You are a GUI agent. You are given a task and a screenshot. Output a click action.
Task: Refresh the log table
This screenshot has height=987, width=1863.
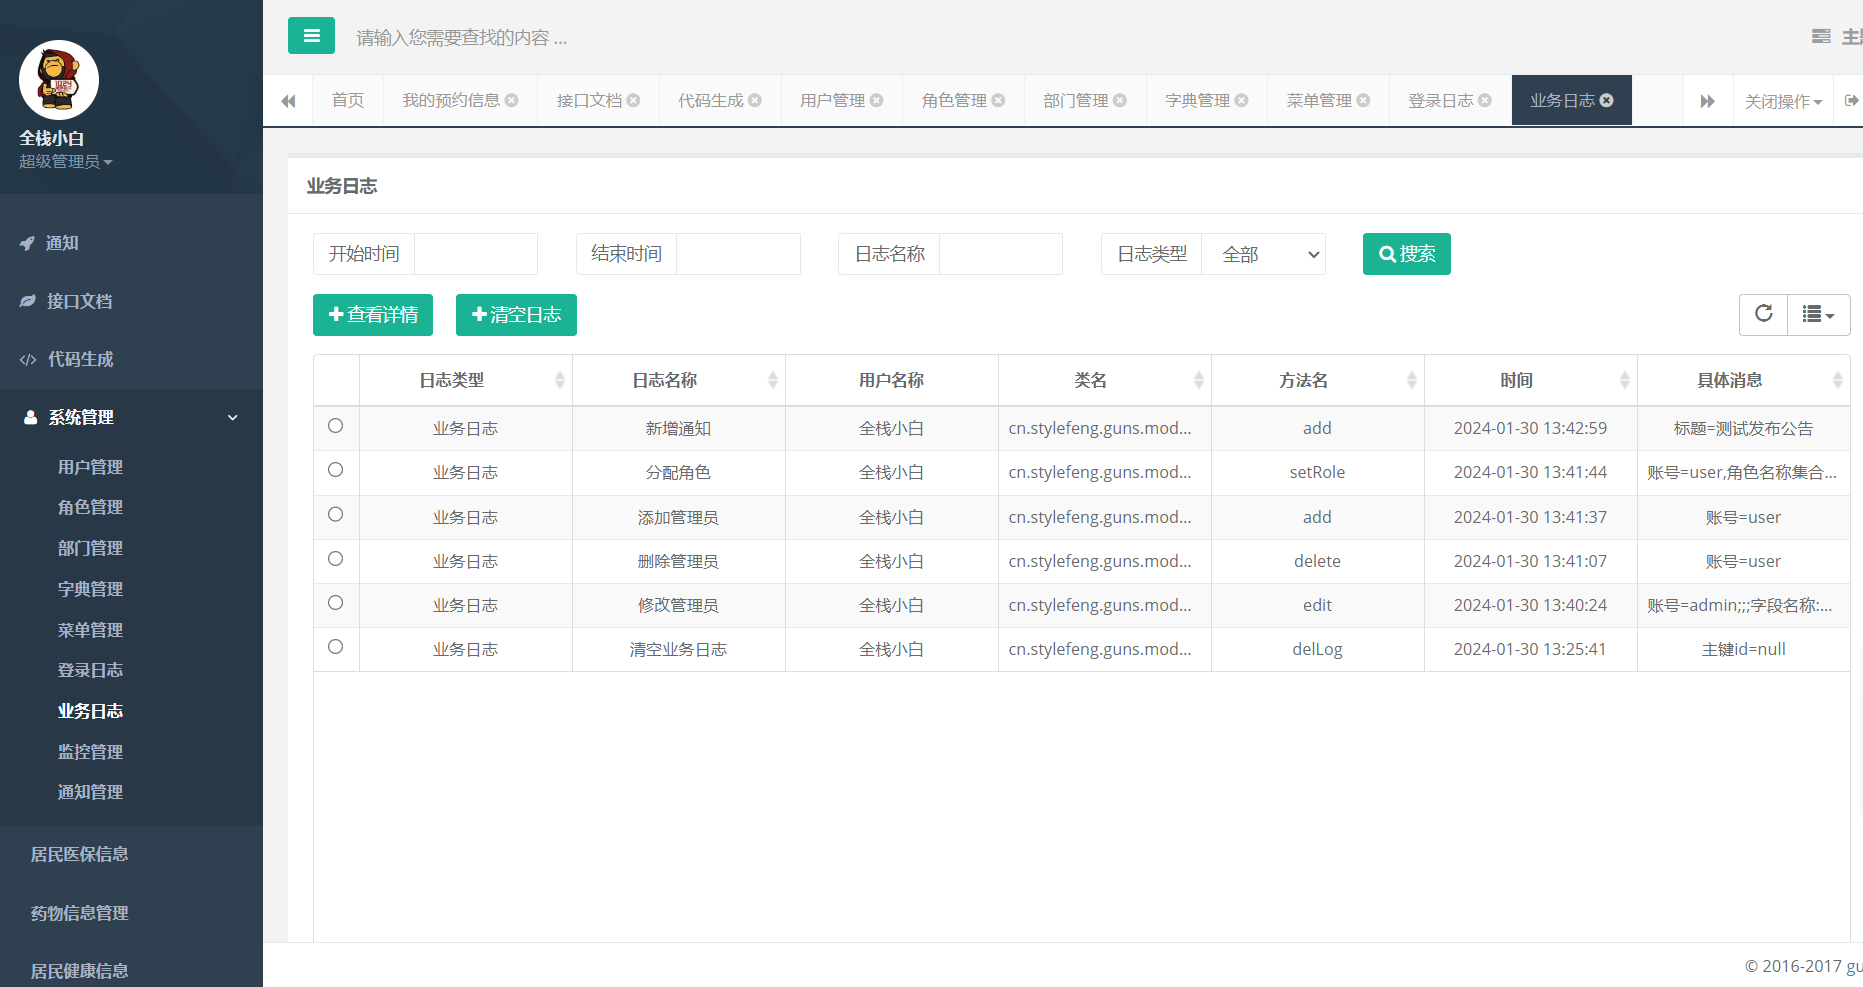pyautogui.click(x=1763, y=314)
